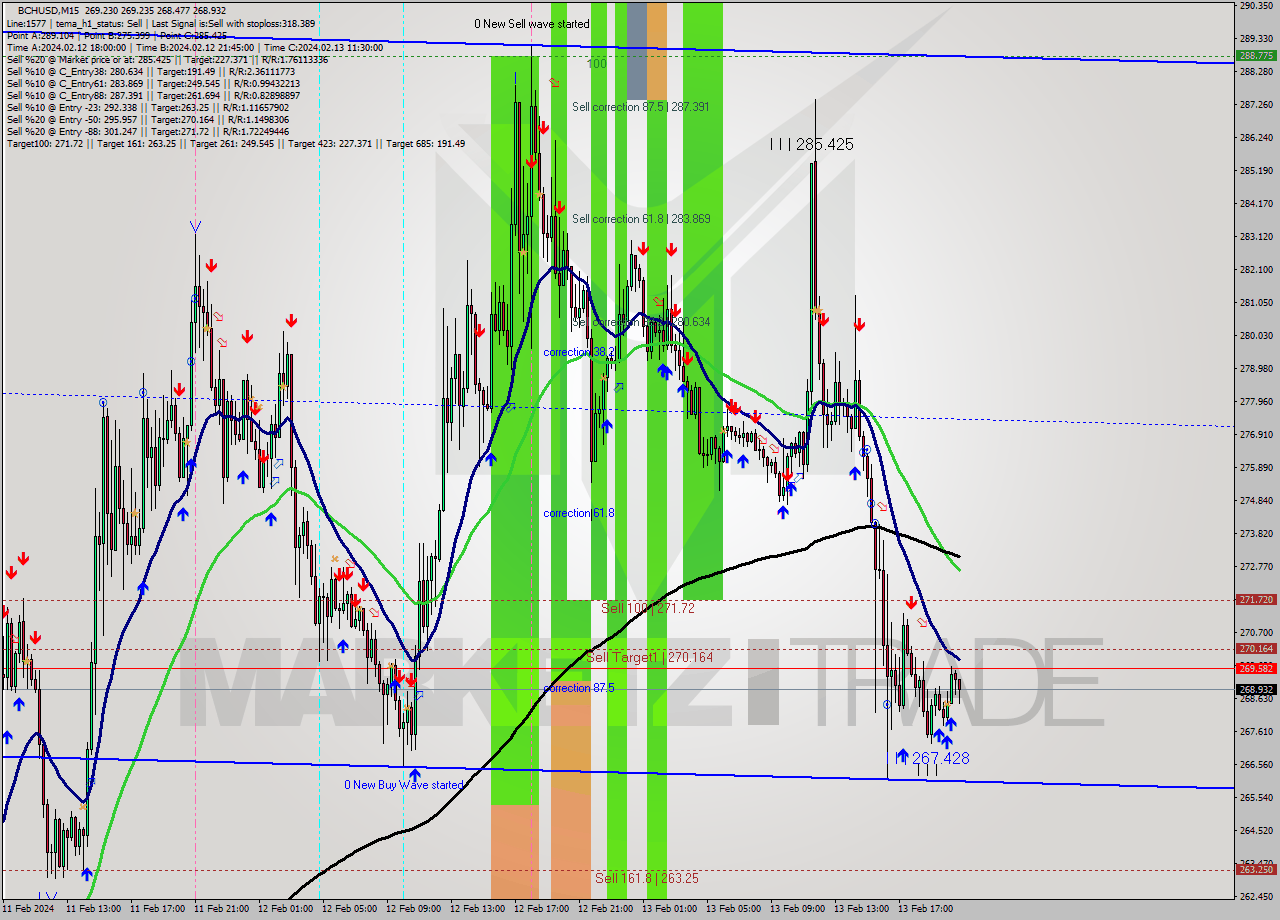
Task: Select the '13 Feb 05:00' time axis label
Action: 733,909
